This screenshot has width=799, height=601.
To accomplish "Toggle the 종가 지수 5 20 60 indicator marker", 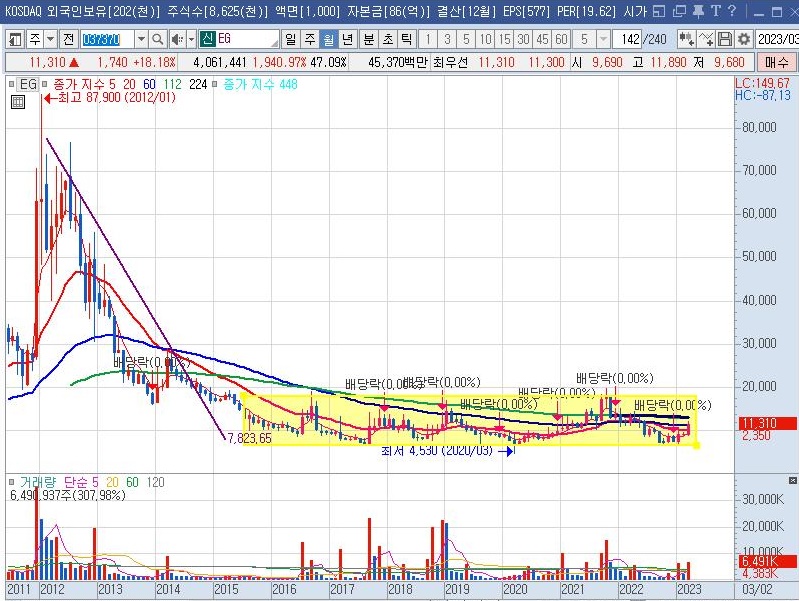I will (45, 84).
